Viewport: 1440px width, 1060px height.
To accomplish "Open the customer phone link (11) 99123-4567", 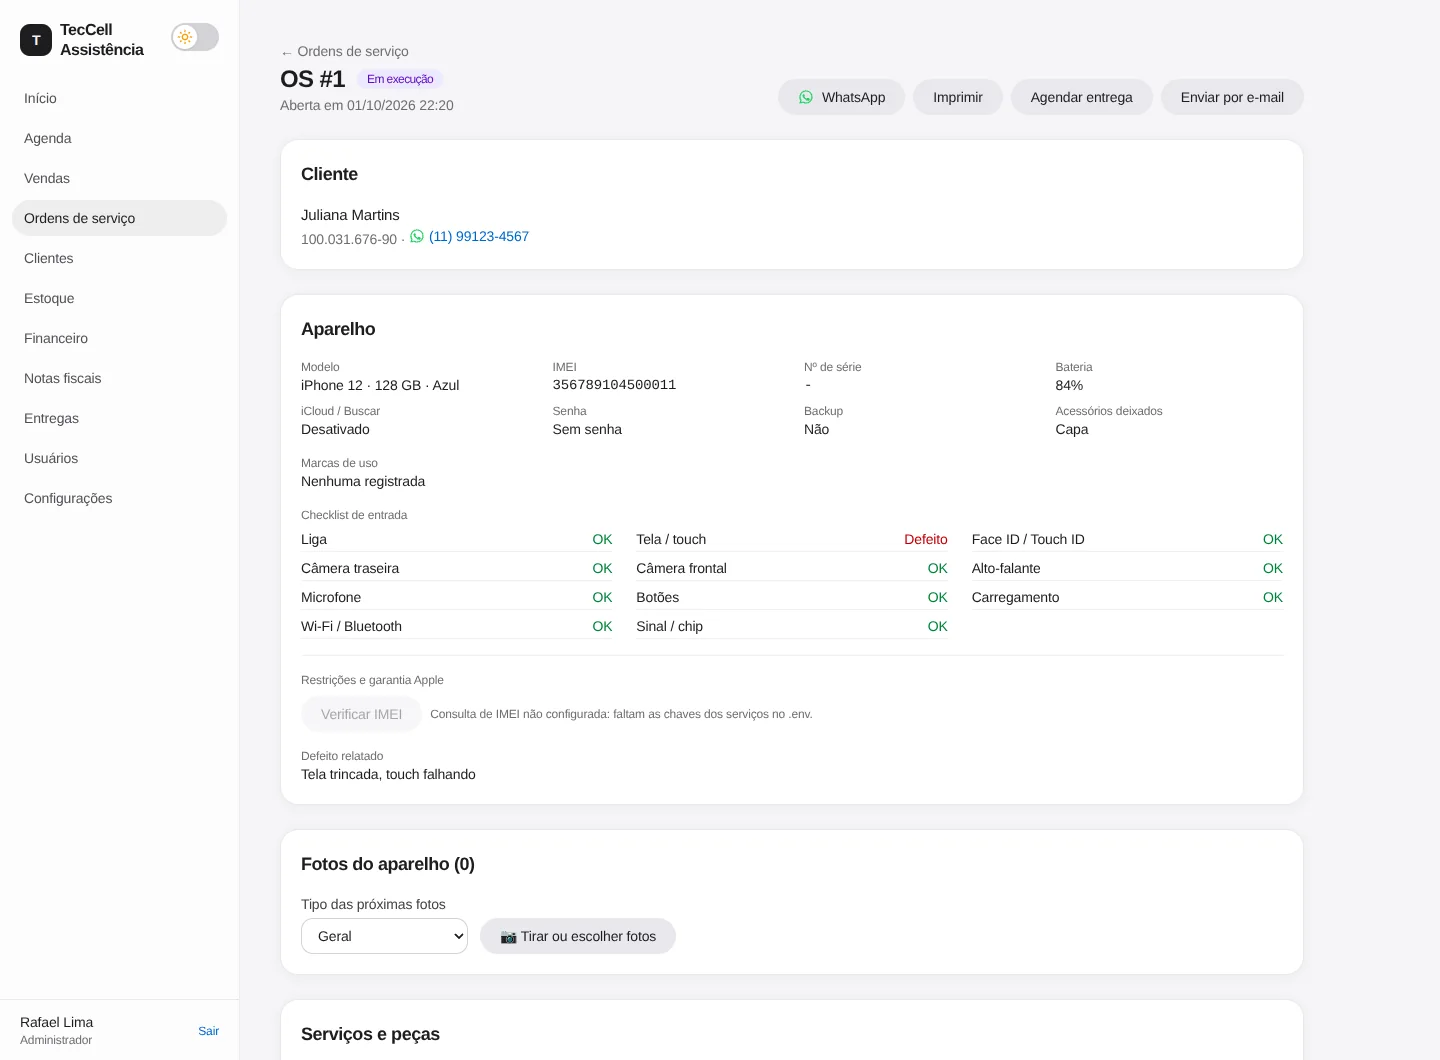I will pyautogui.click(x=479, y=236).
